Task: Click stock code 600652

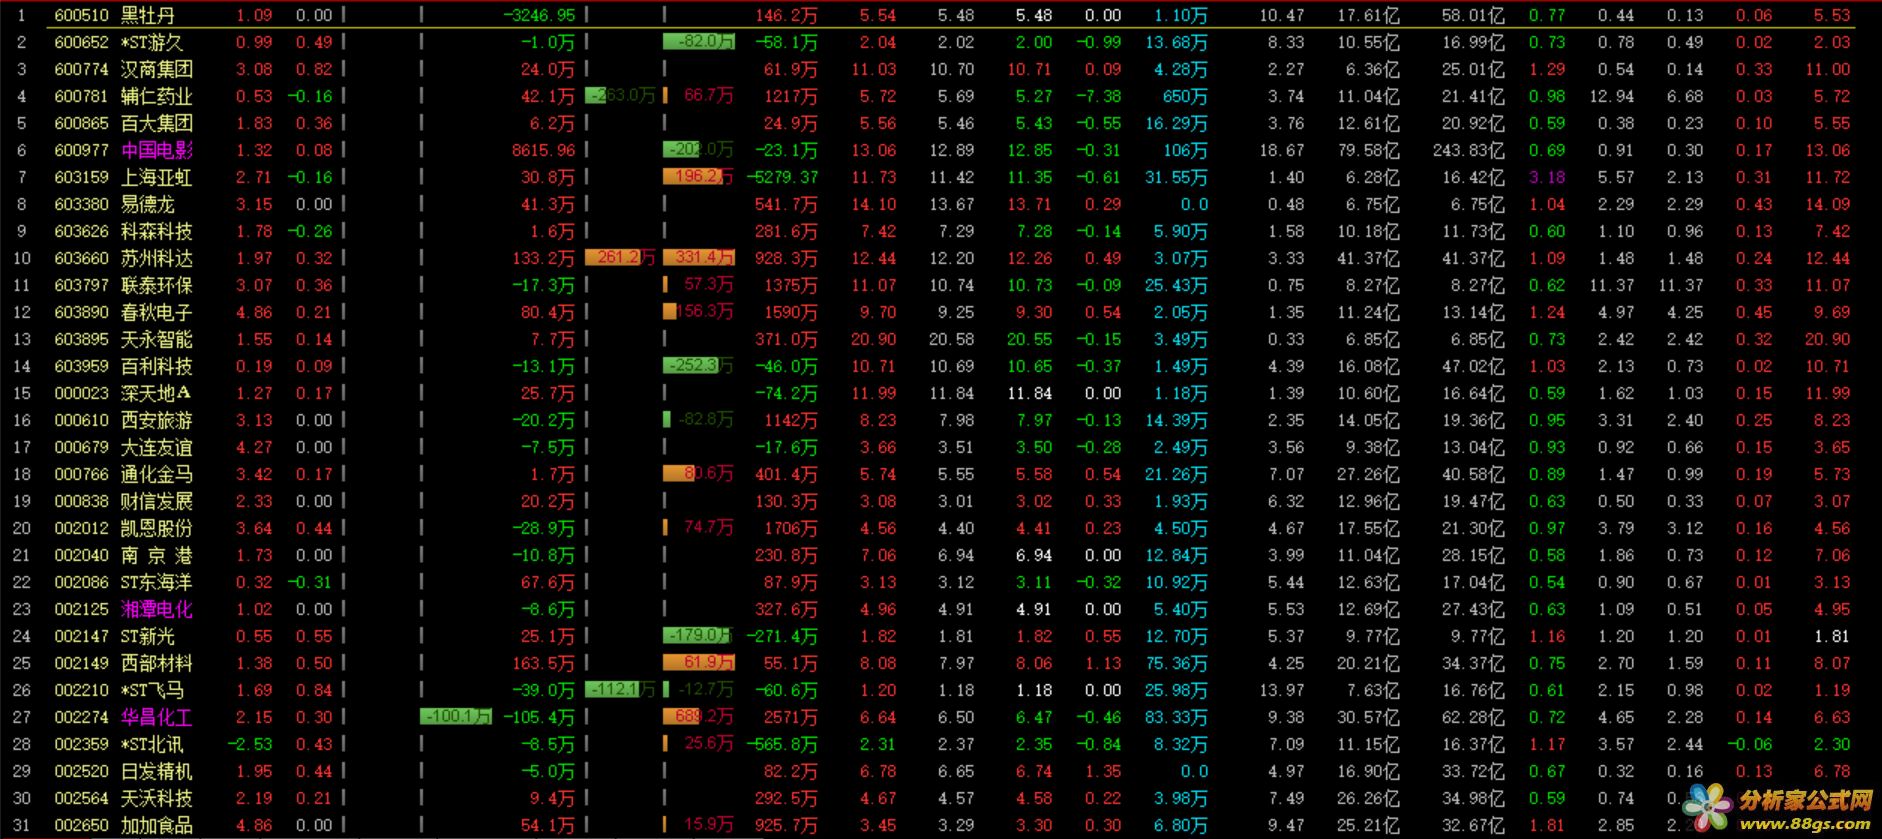Action: tap(81, 42)
